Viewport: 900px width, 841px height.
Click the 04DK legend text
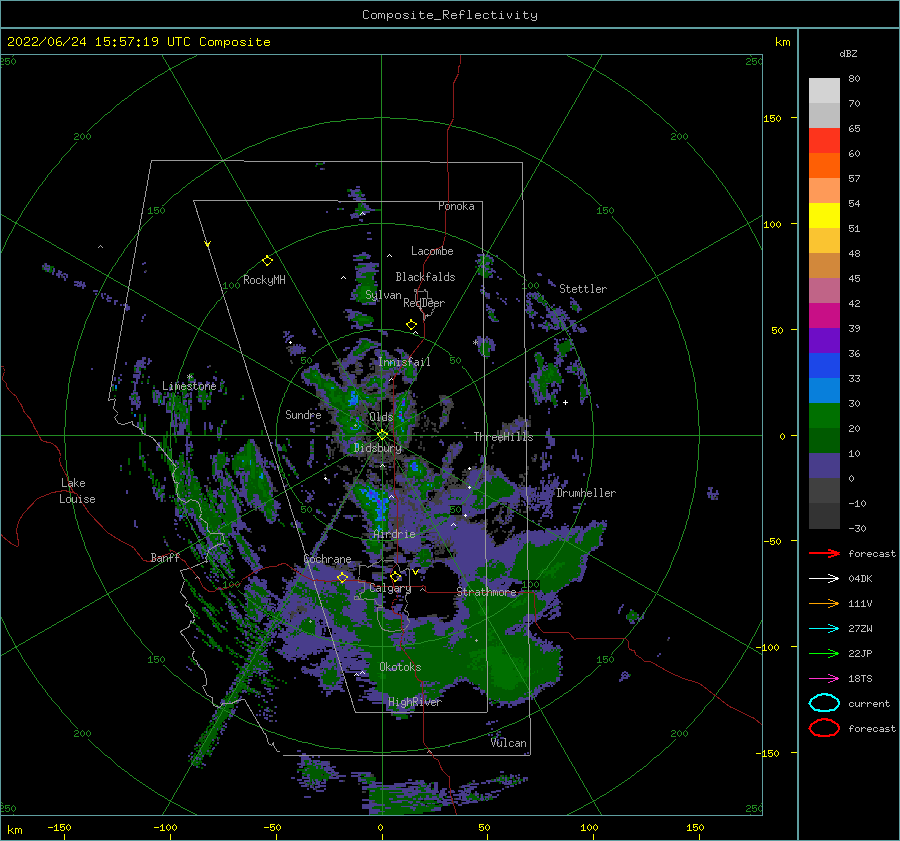tap(860, 579)
